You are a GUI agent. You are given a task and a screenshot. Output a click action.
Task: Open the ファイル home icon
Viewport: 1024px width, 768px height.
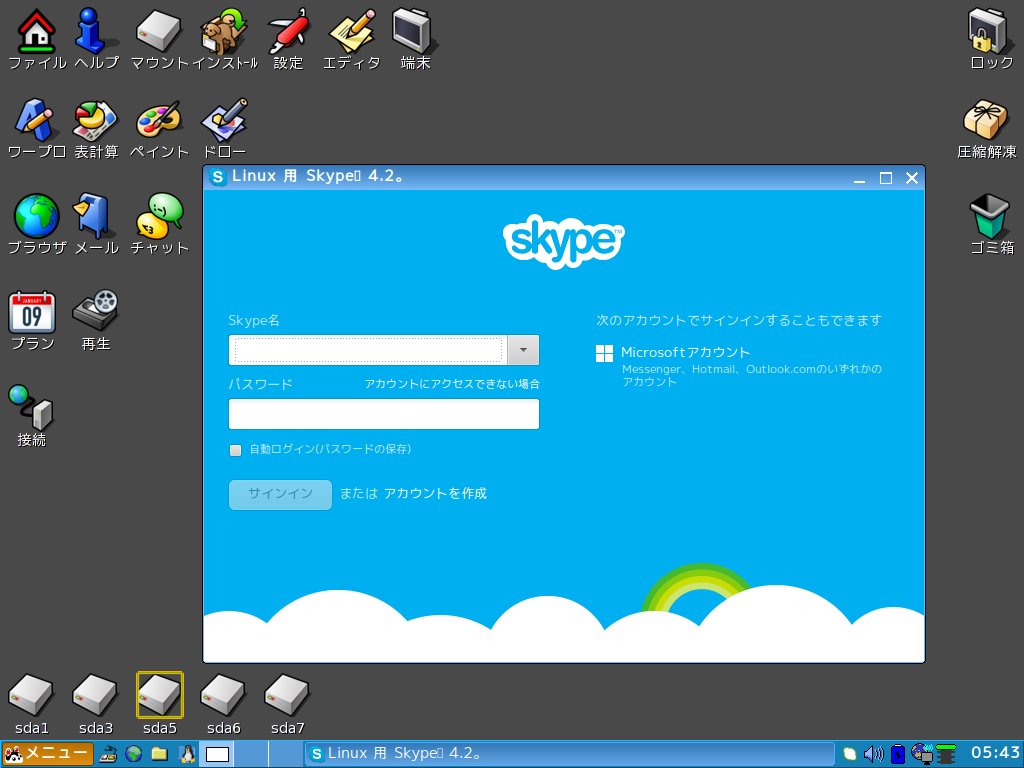coord(36,31)
